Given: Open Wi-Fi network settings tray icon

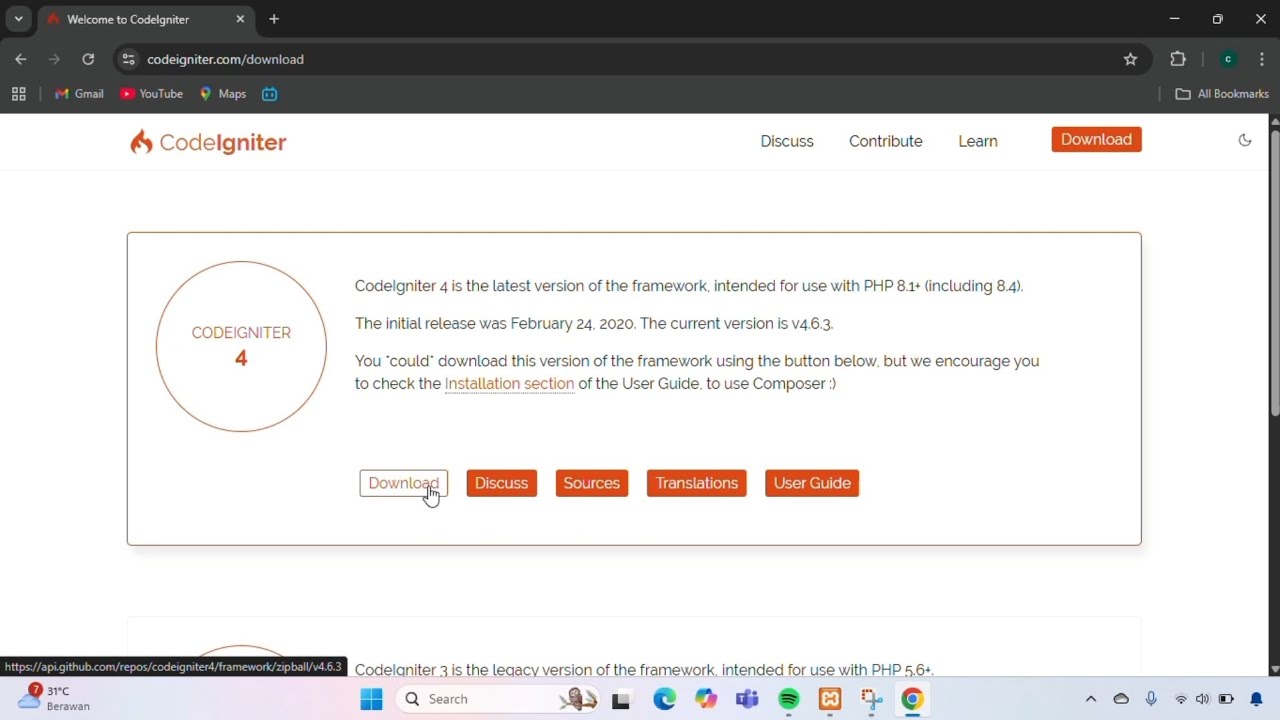Looking at the screenshot, I should point(1181,699).
